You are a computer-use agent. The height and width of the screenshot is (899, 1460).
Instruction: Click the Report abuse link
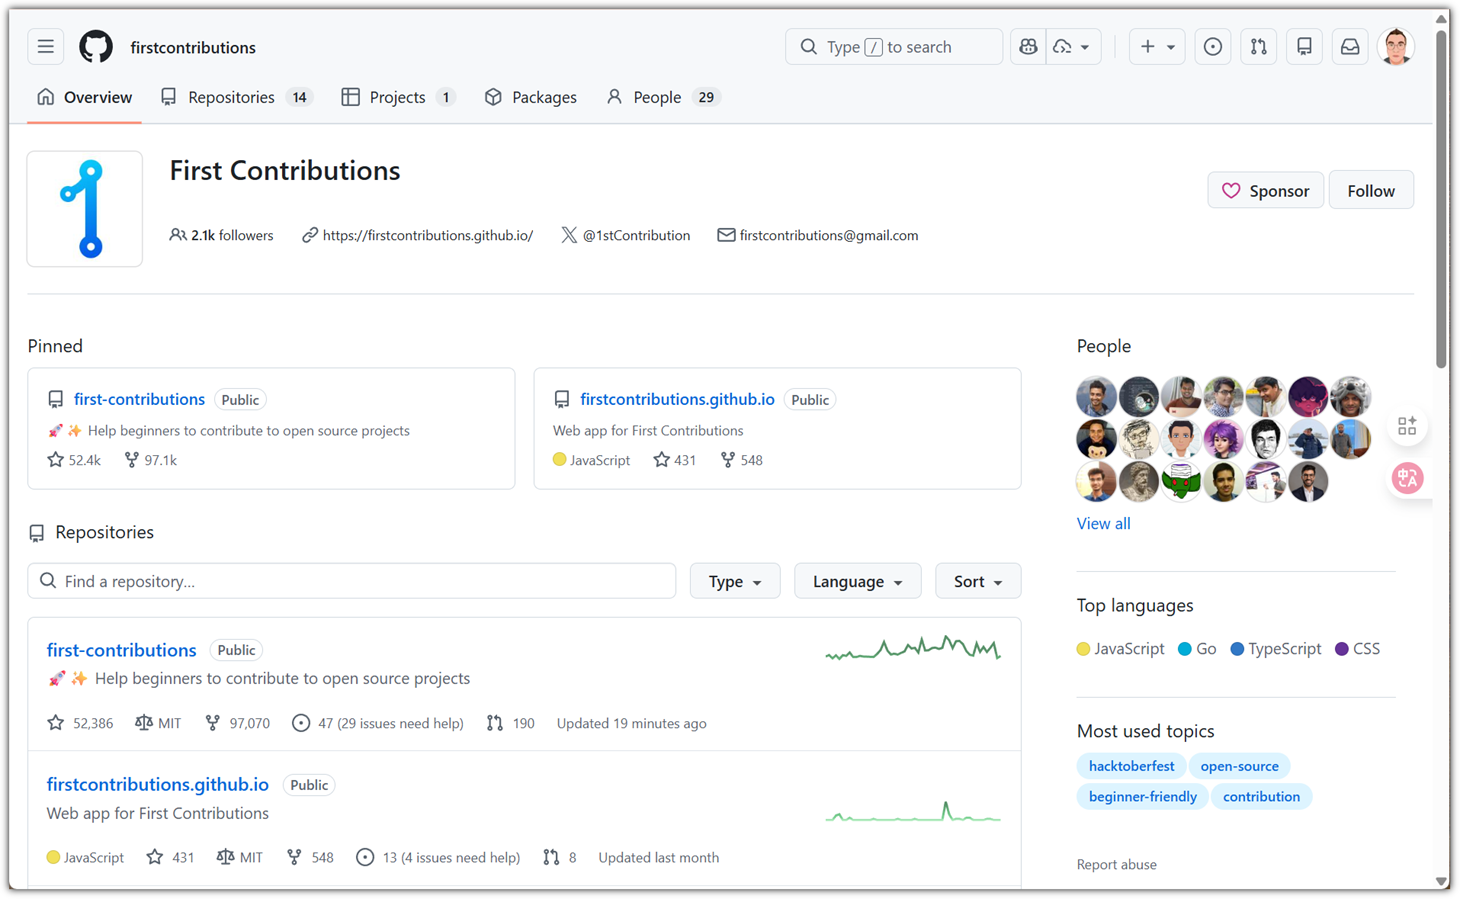pos(1116,865)
